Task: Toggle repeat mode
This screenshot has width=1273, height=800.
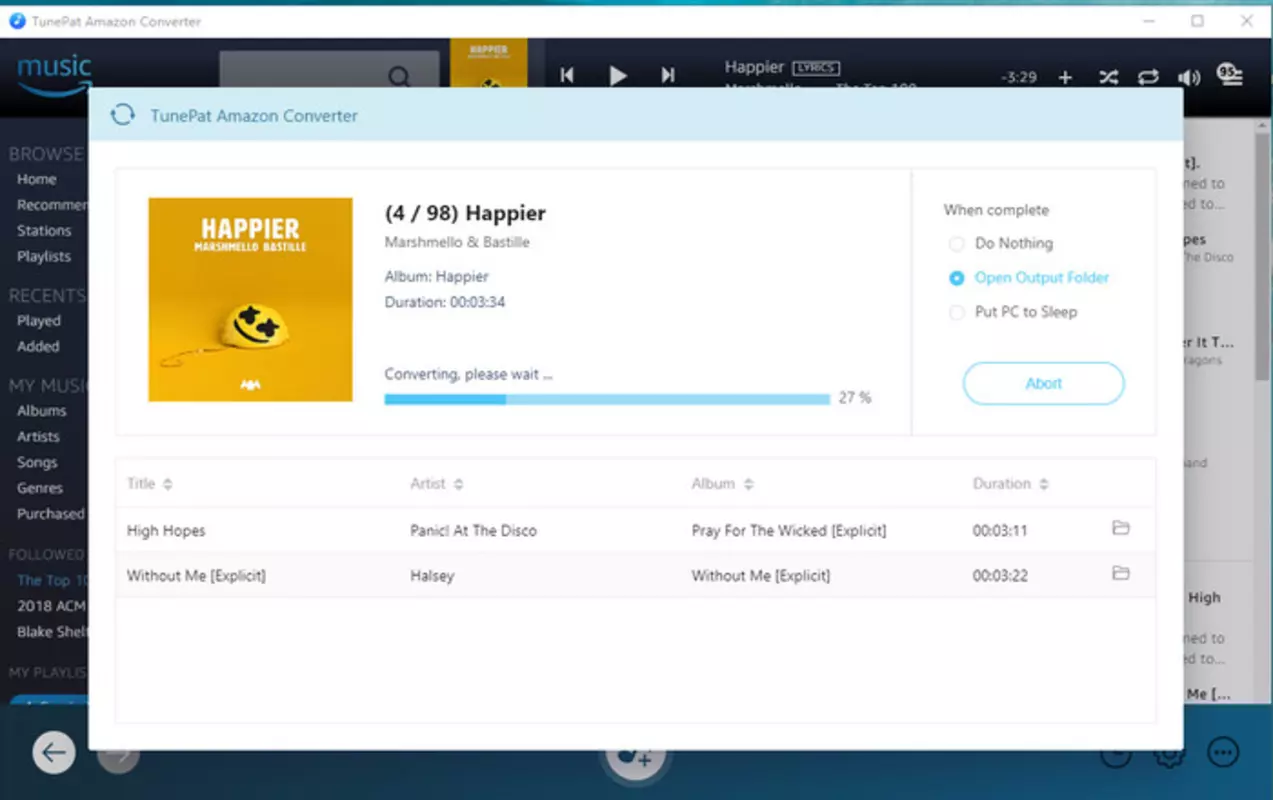Action: (1148, 77)
